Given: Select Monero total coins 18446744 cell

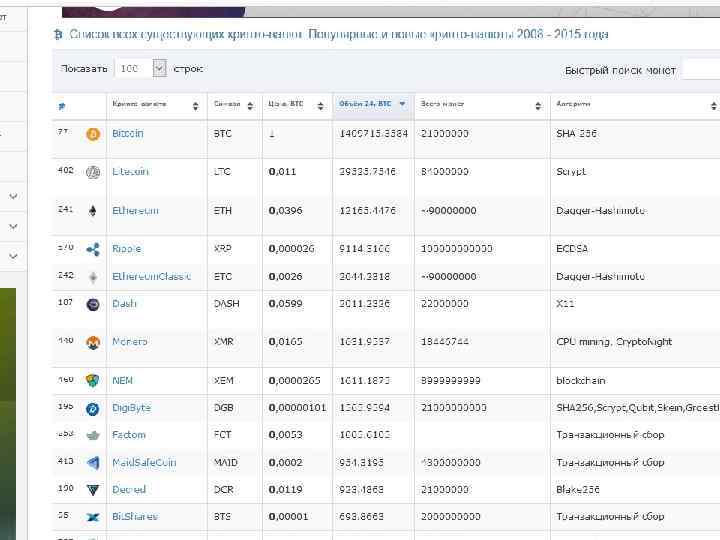Looking at the screenshot, I should tap(444, 342).
